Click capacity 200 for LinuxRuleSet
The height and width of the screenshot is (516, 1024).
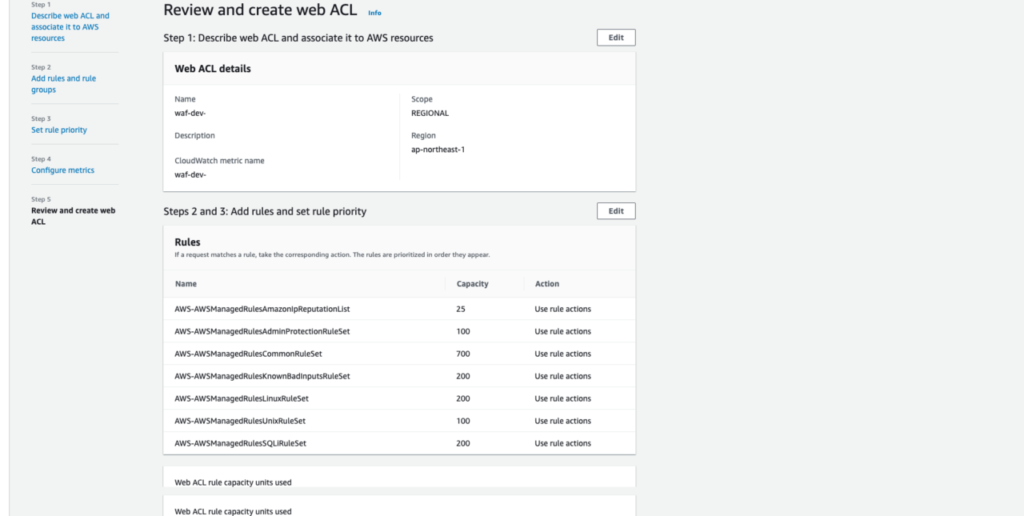[463, 398]
